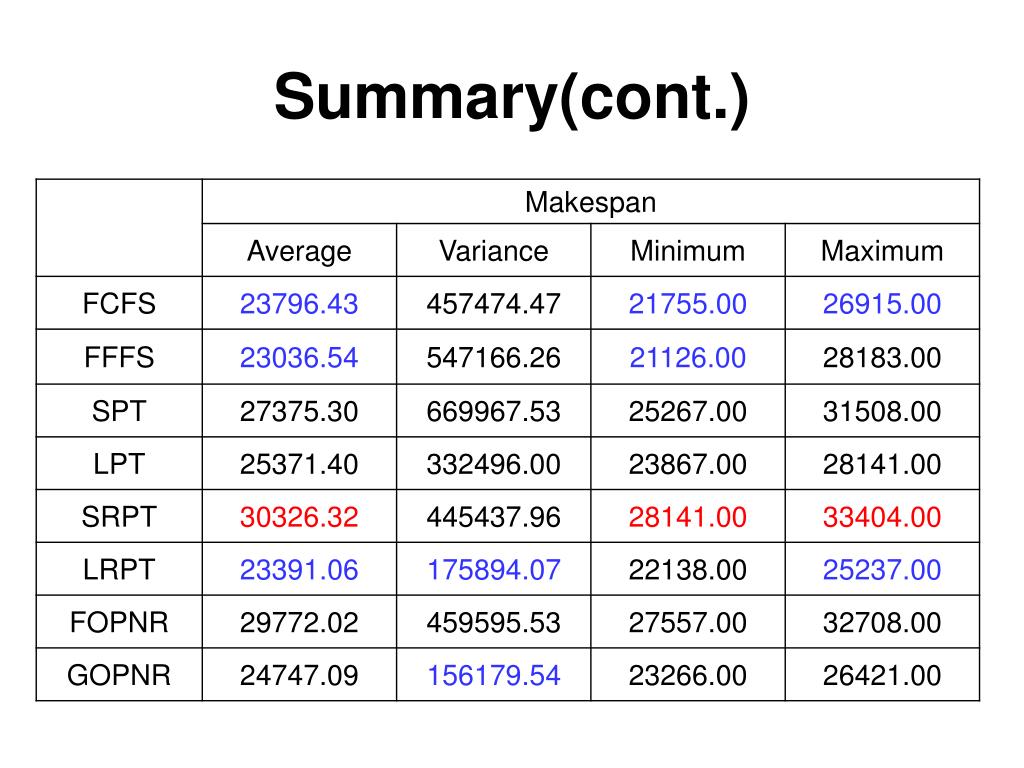Select the FOPNR row label
Screen dimensions: 1024x768
(x=119, y=622)
